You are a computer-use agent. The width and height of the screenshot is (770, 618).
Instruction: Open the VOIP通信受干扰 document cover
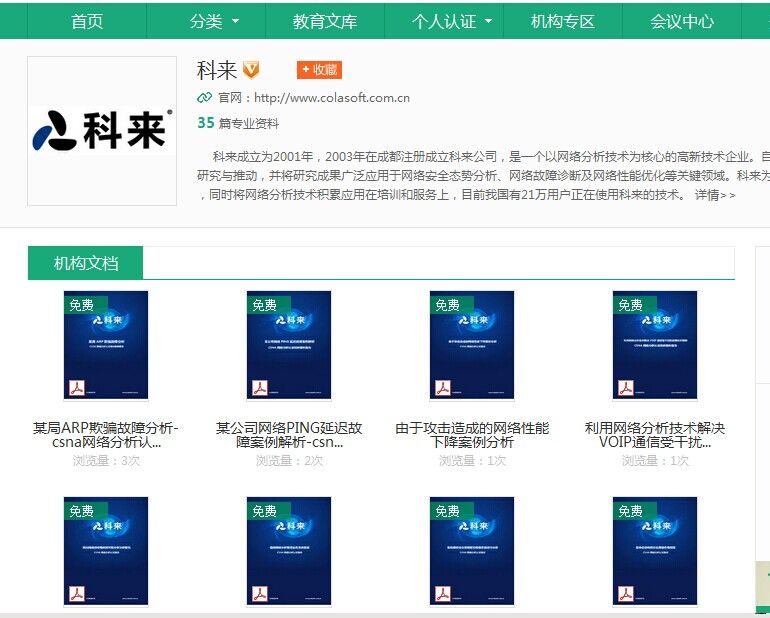coord(655,345)
